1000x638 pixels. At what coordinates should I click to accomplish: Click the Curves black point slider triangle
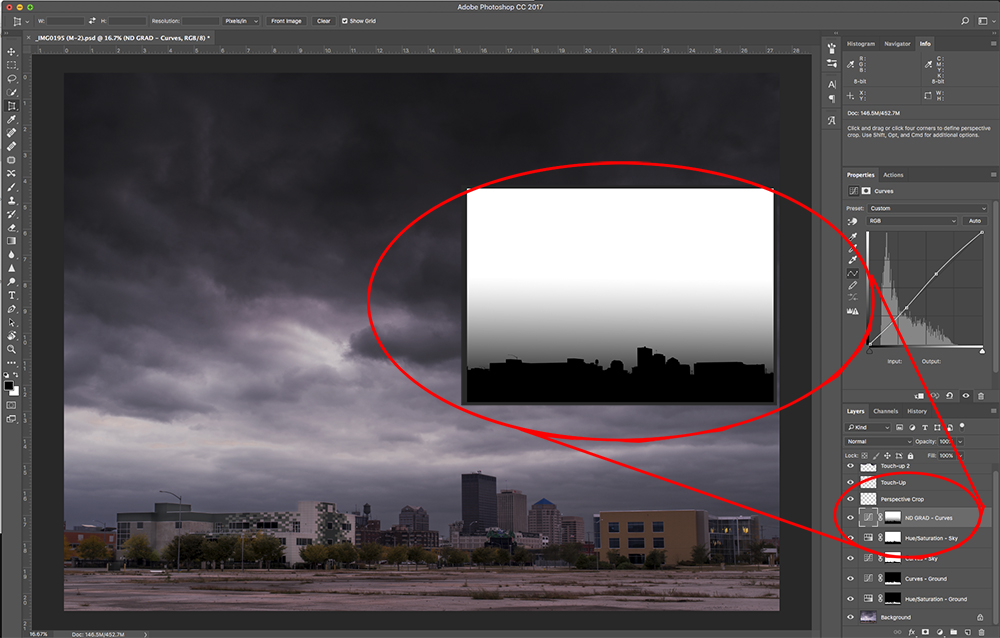pyautogui.click(x=869, y=351)
